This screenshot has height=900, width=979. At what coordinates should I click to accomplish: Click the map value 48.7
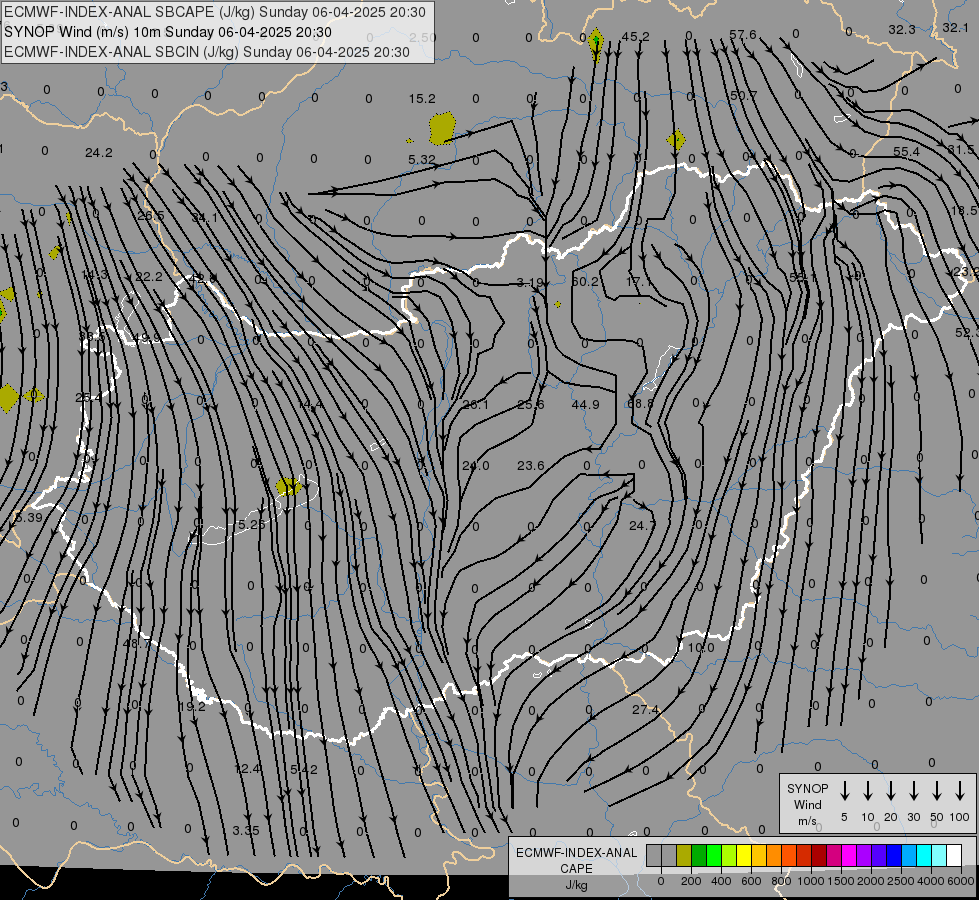coord(137,643)
